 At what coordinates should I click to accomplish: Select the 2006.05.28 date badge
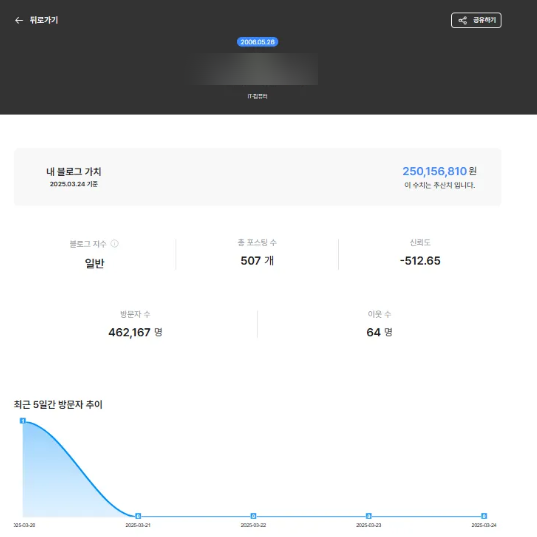257,42
